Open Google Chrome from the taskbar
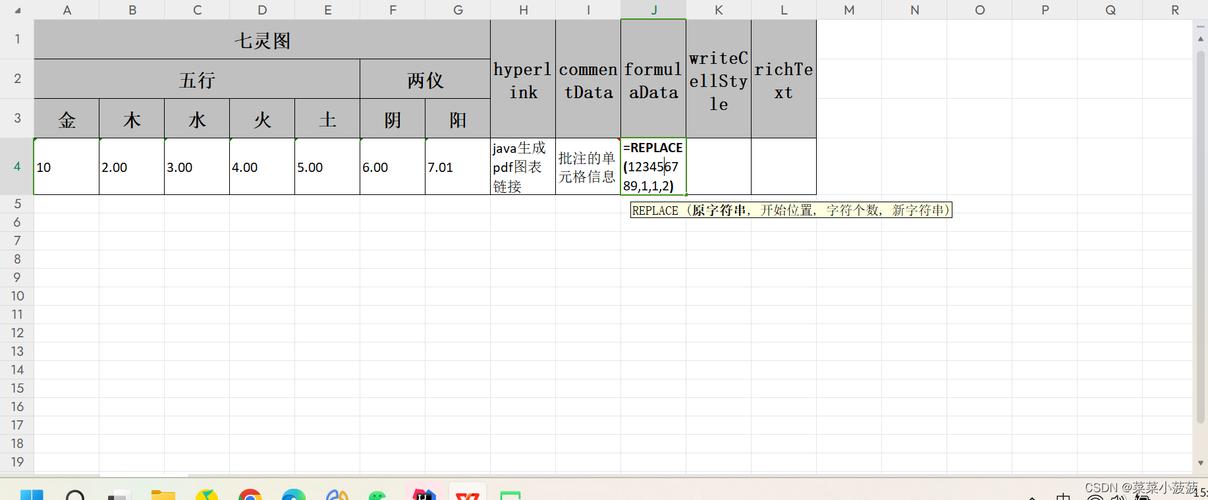The image size is (1208, 500). [x=250, y=495]
